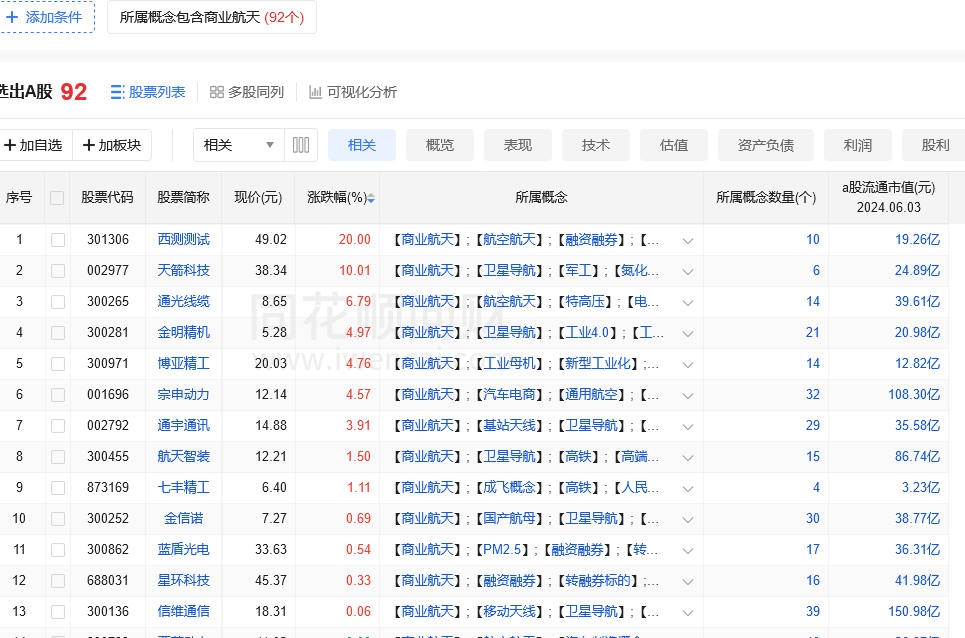Open the 所属概念包含商业航天 condition tag
The image size is (965, 638).
(x=212, y=17)
